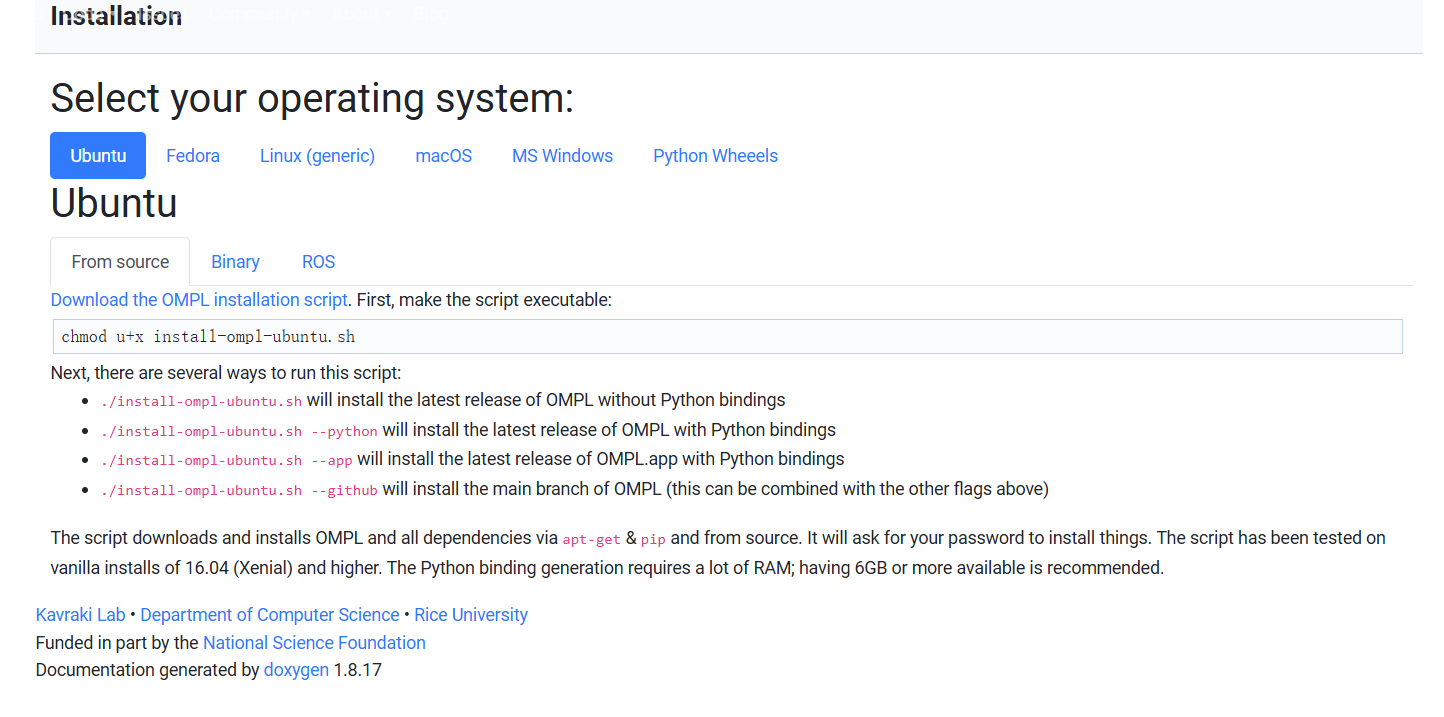Download the OMPL installation script
1444x717 pixels.
pyautogui.click(x=198, y=299)
